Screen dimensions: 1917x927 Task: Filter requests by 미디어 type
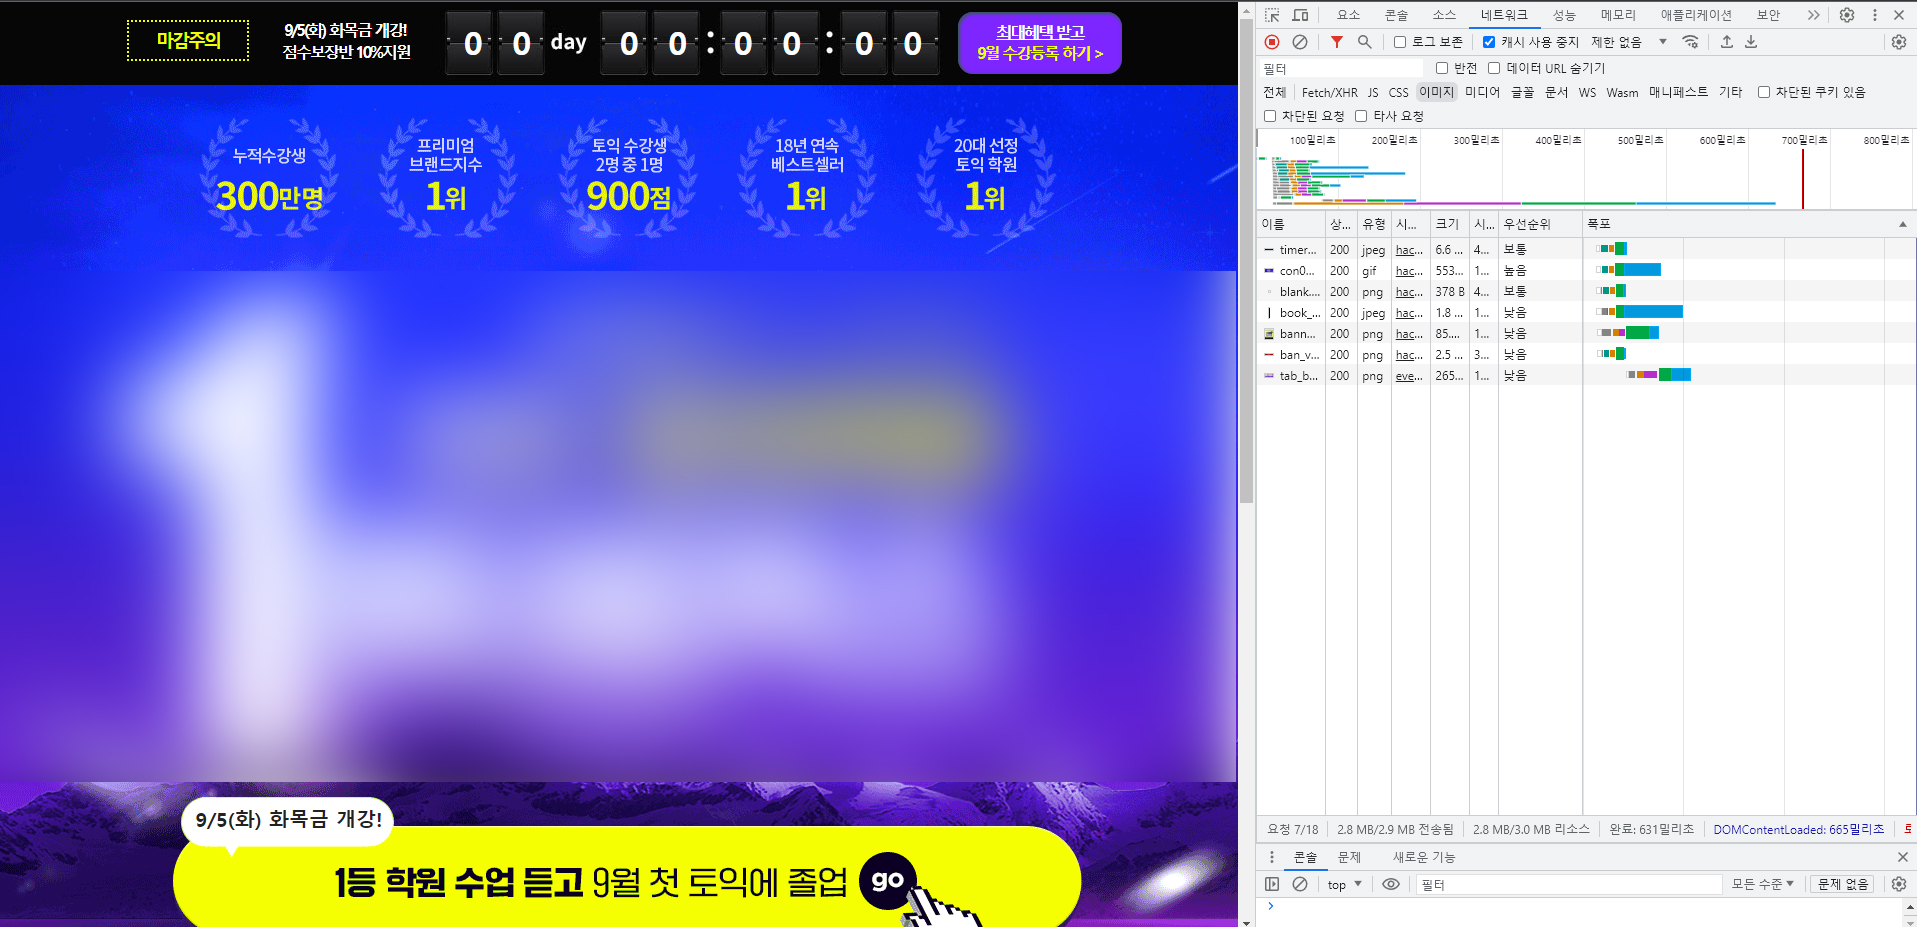pos(1482,92)
